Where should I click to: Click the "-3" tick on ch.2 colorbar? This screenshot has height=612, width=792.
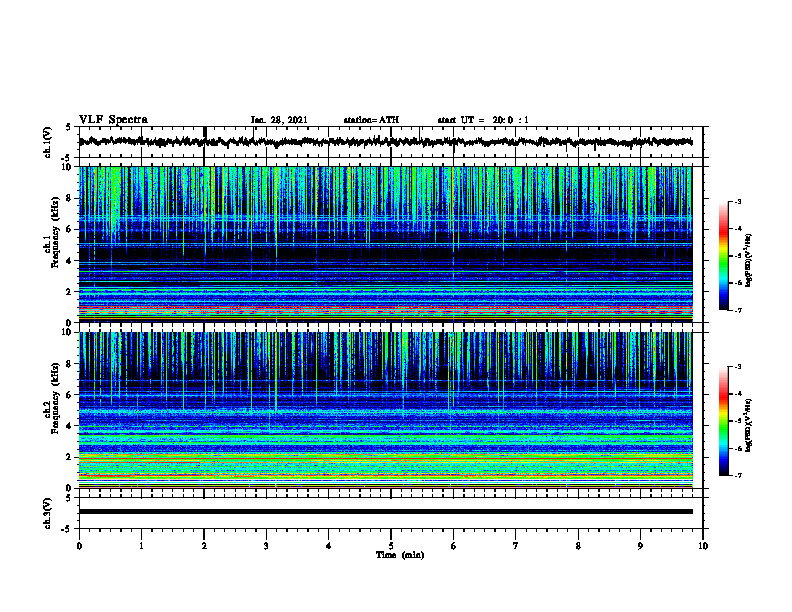point(738,367)
